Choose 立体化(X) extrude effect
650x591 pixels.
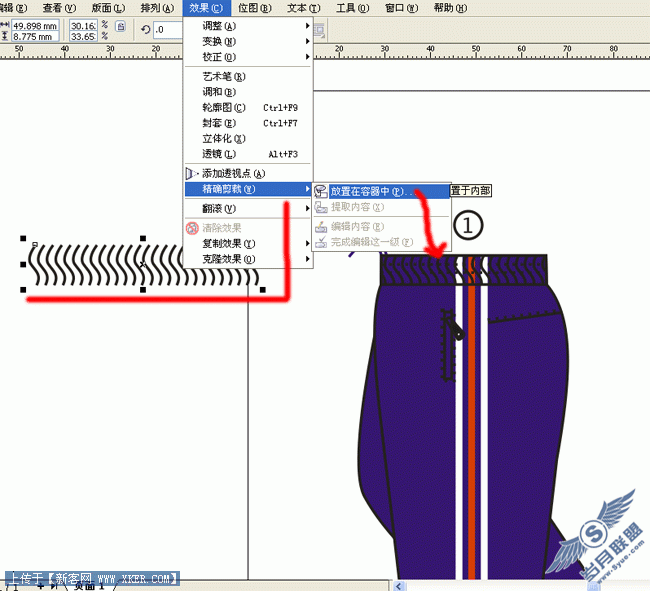pyautogui.click(x=248, y=138)
